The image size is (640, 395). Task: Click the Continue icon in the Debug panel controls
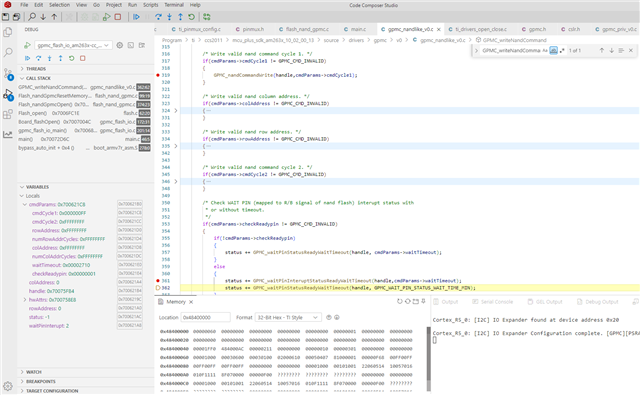28,58
